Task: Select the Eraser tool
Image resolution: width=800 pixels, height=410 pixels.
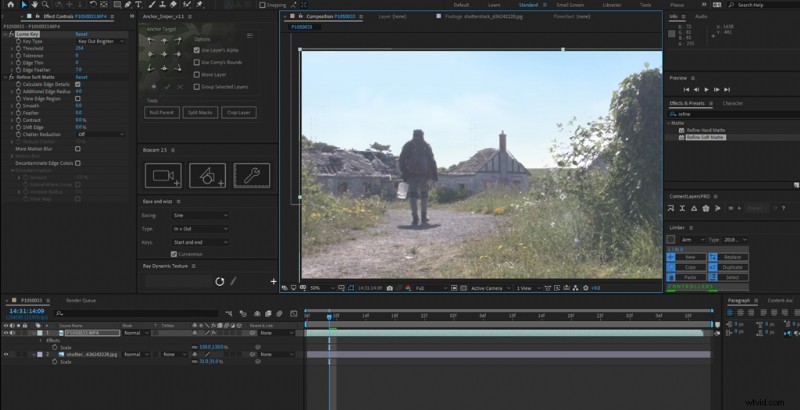Action: [173, 5]
